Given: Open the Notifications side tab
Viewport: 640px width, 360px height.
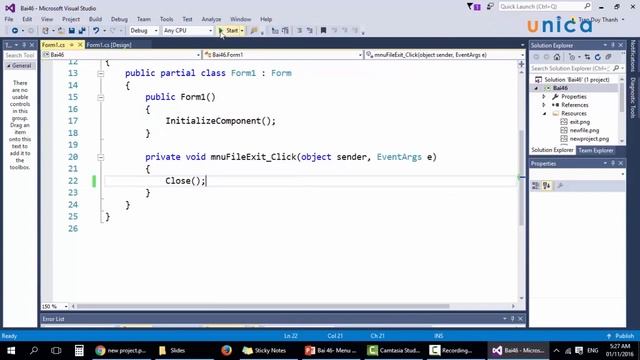Looking at the screenshot, I should point(633,56).
